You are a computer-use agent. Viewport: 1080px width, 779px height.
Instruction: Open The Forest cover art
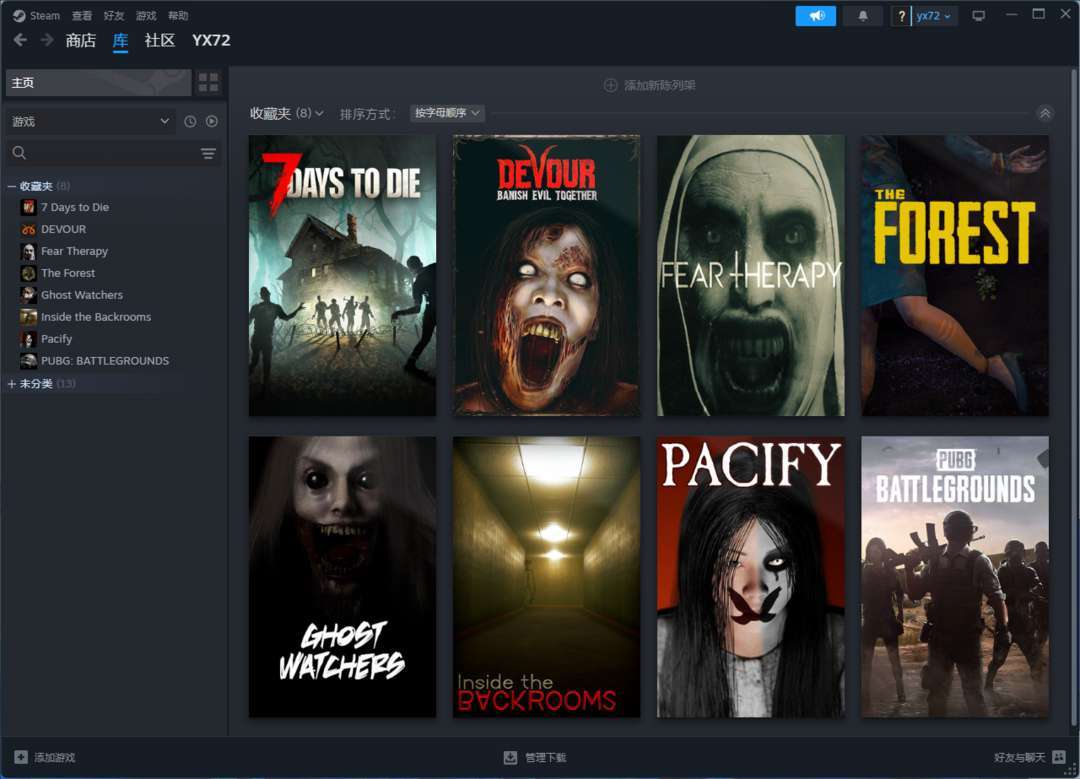coord(955,276)
